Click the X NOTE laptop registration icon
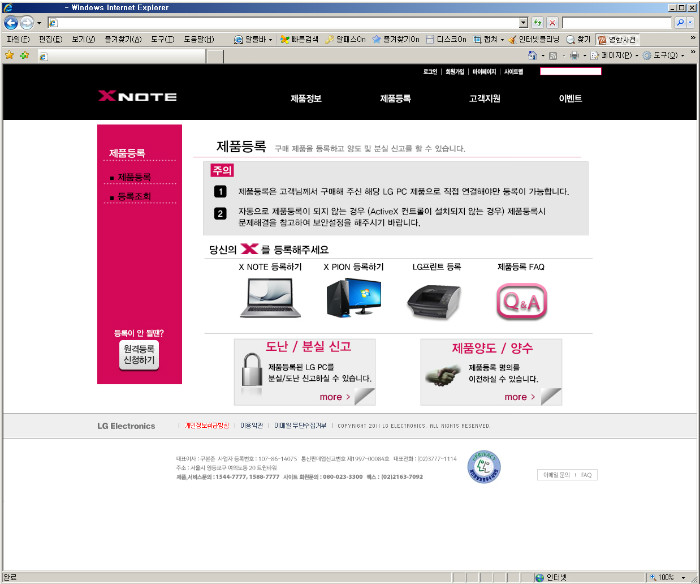Viewport: 700px width, 584px height. pos(269,298)
